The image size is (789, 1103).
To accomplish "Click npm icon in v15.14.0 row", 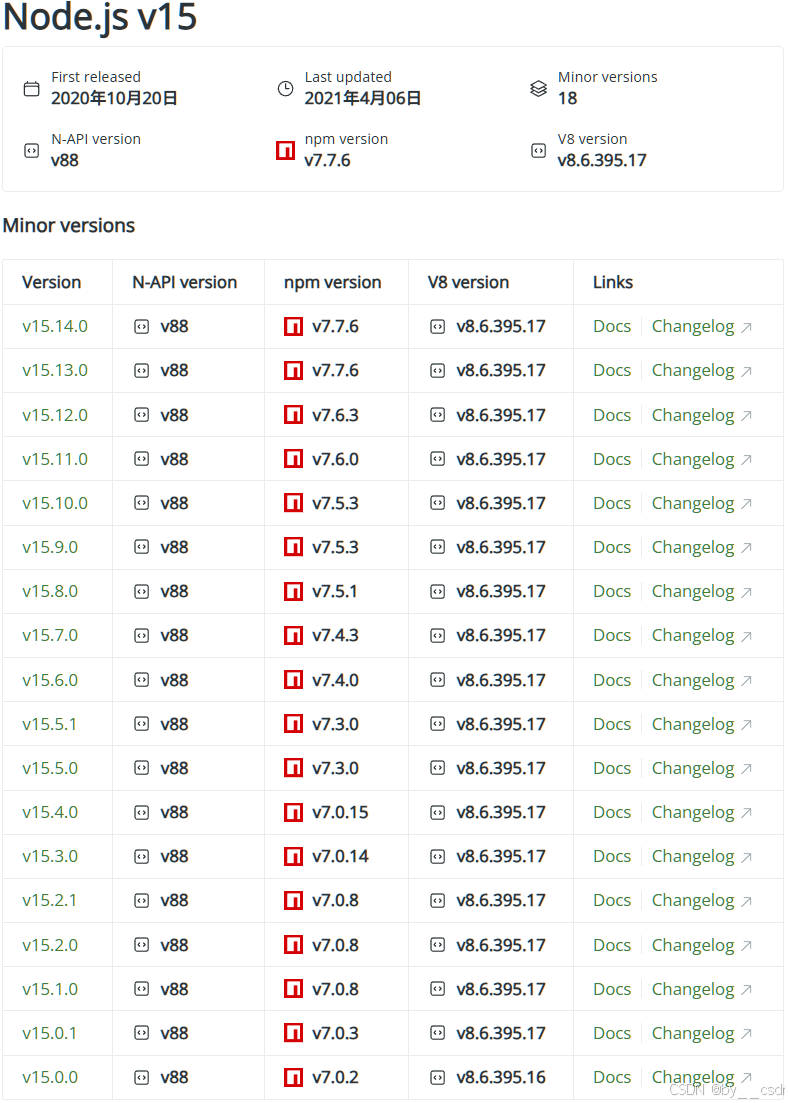I will 293,326.
